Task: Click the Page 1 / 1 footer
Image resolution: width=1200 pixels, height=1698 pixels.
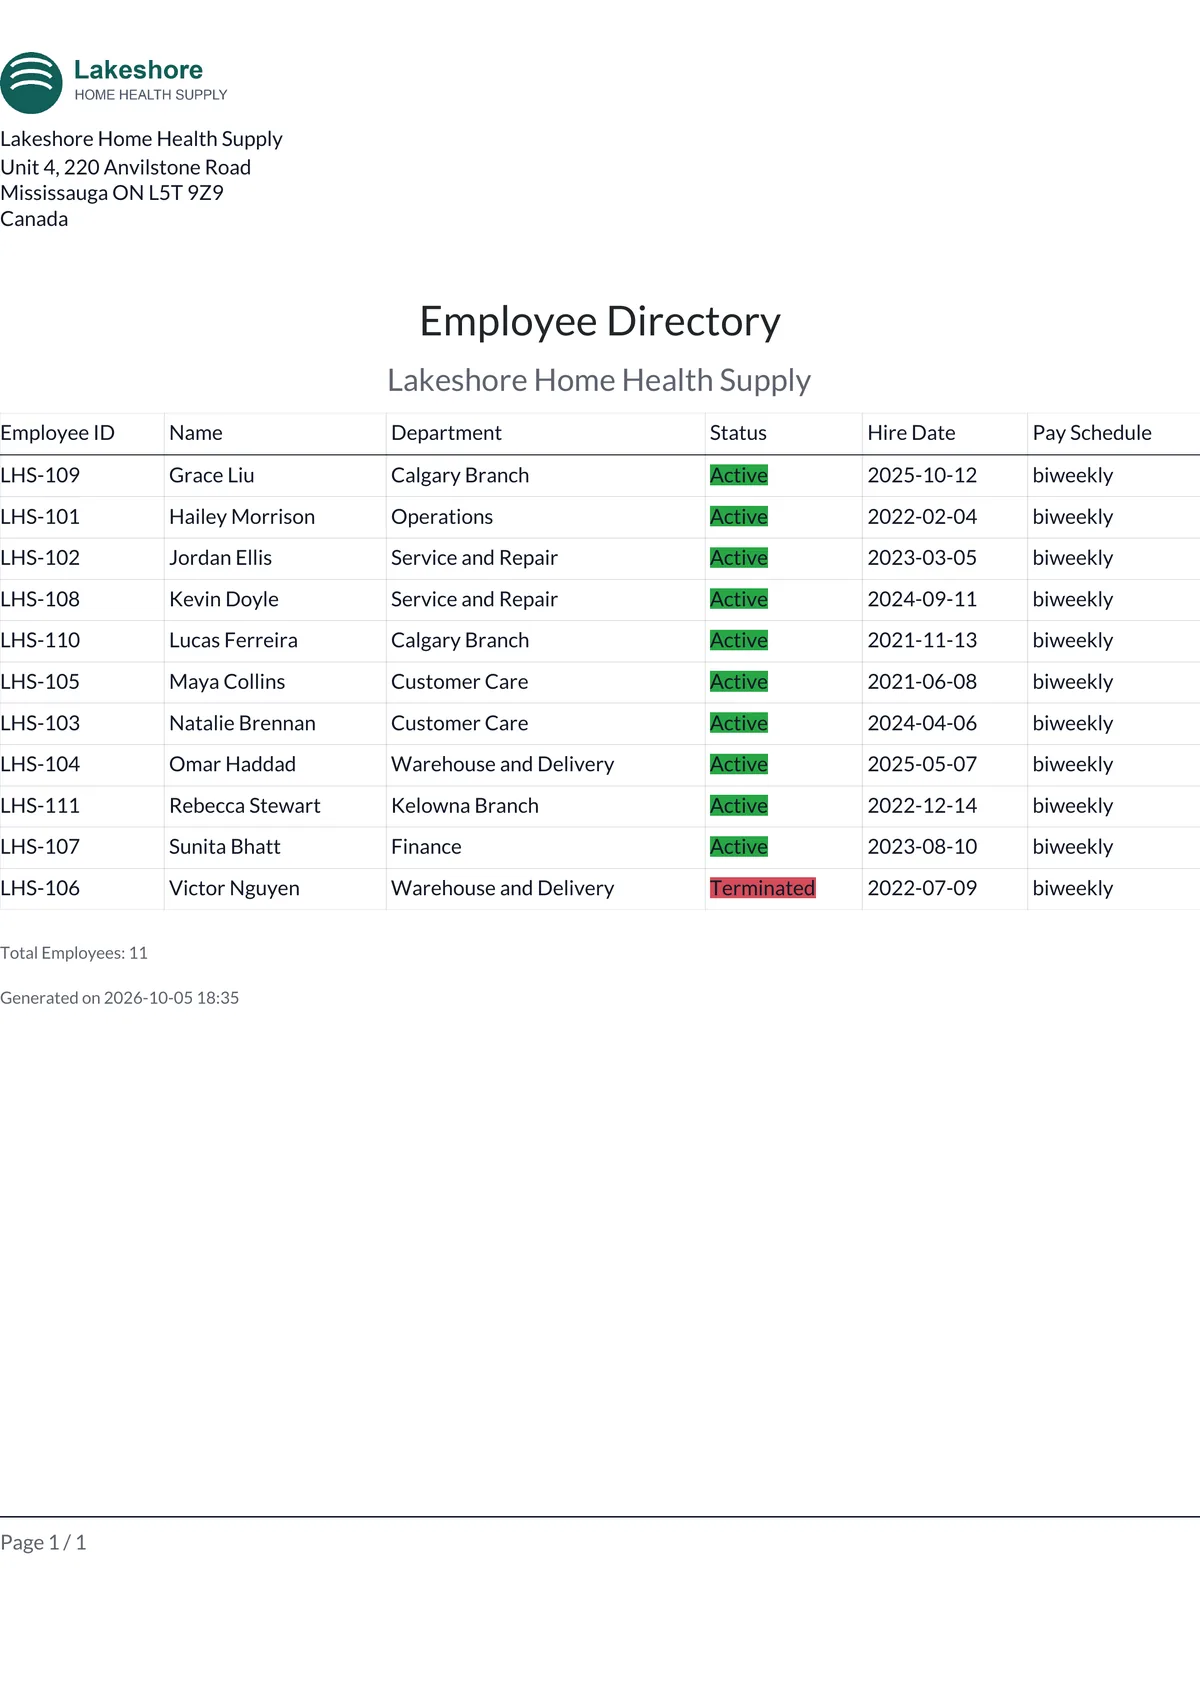Action: 43,1542
